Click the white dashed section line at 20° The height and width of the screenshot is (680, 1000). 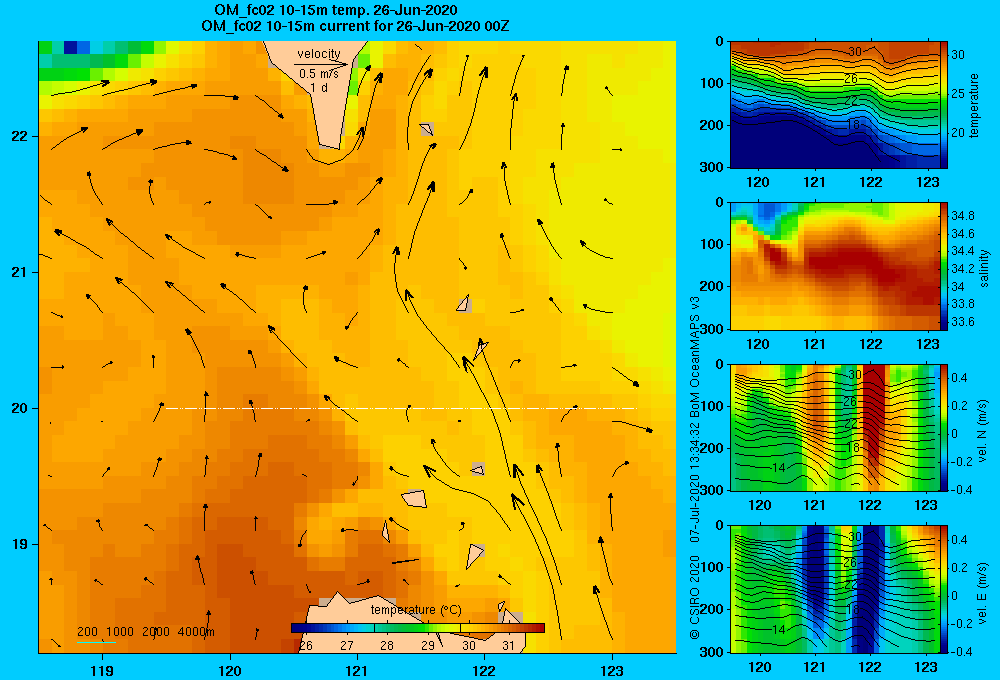401,408
